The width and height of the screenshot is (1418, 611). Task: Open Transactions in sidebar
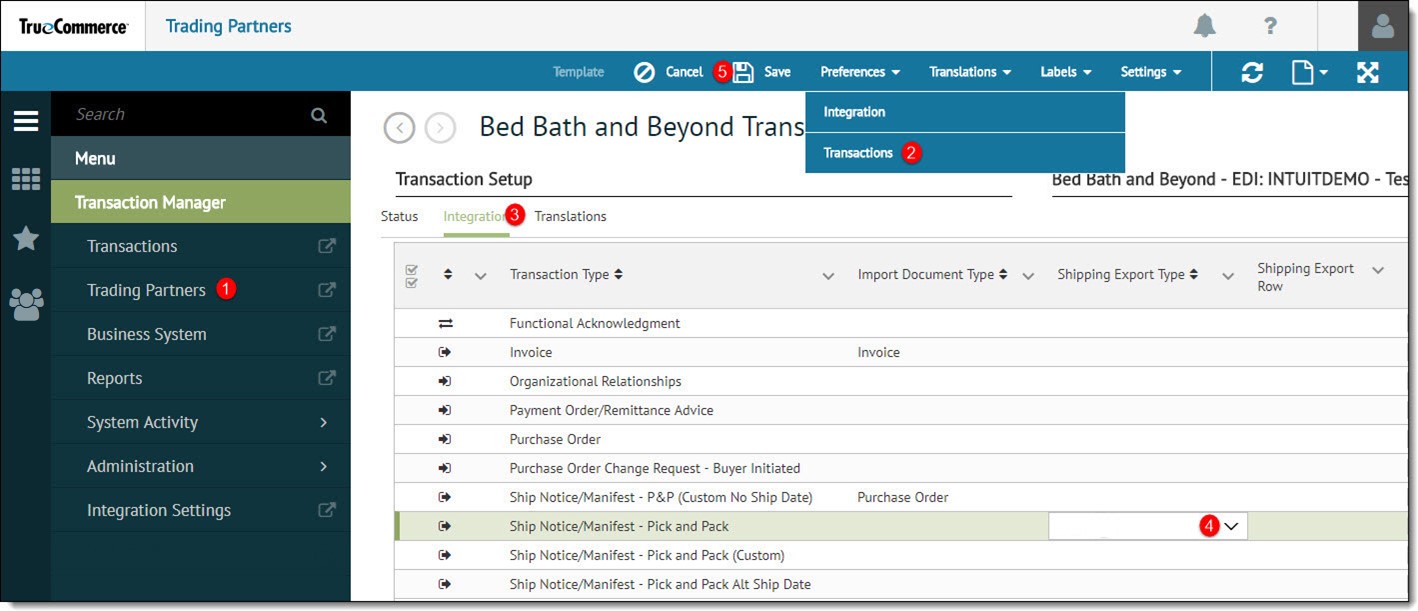point(132,246)
